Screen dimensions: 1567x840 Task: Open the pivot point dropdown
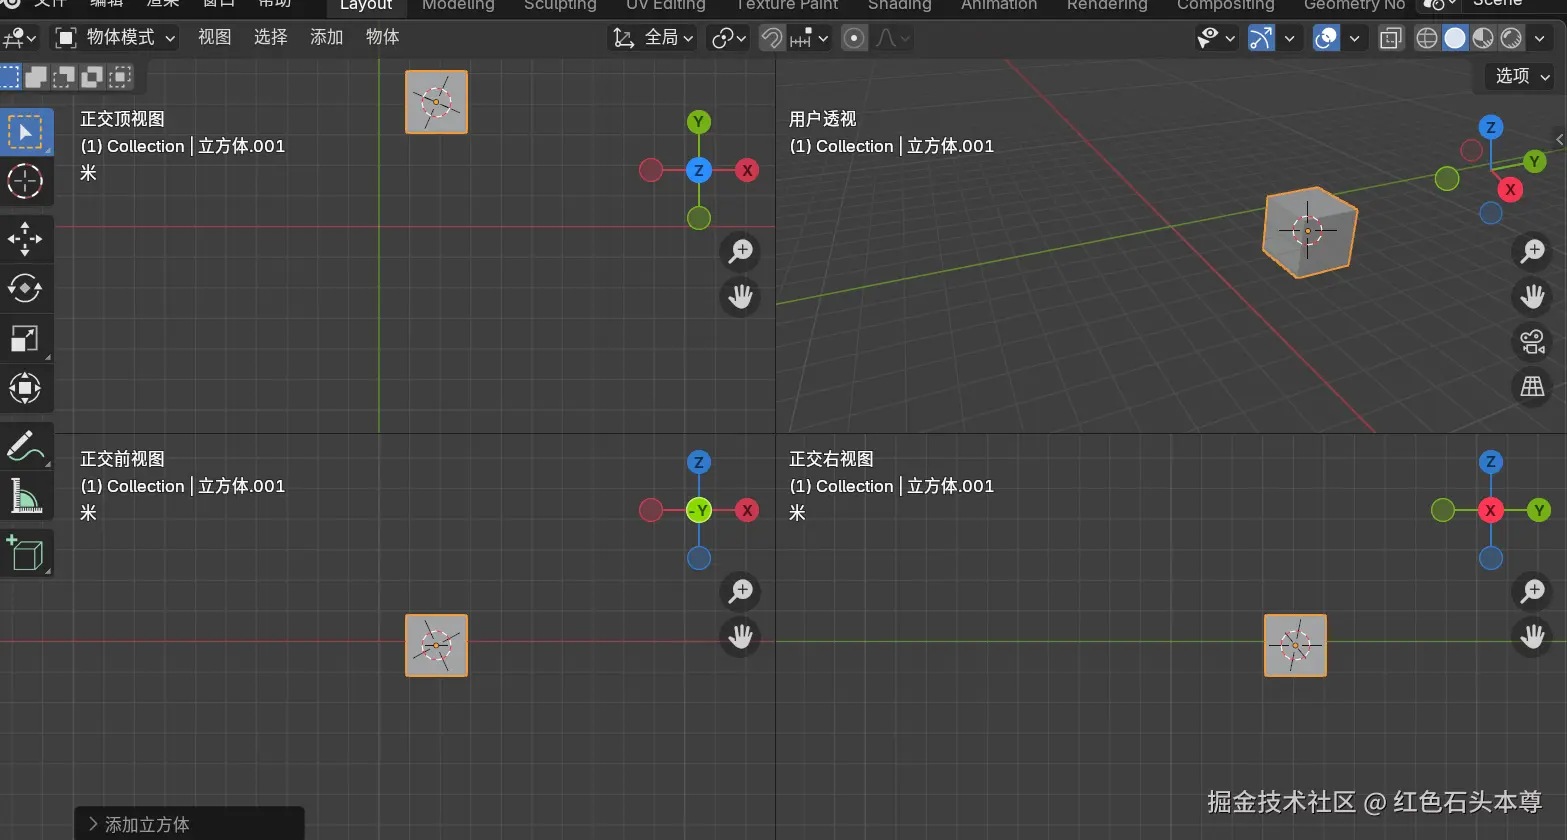tap(728, 38)
